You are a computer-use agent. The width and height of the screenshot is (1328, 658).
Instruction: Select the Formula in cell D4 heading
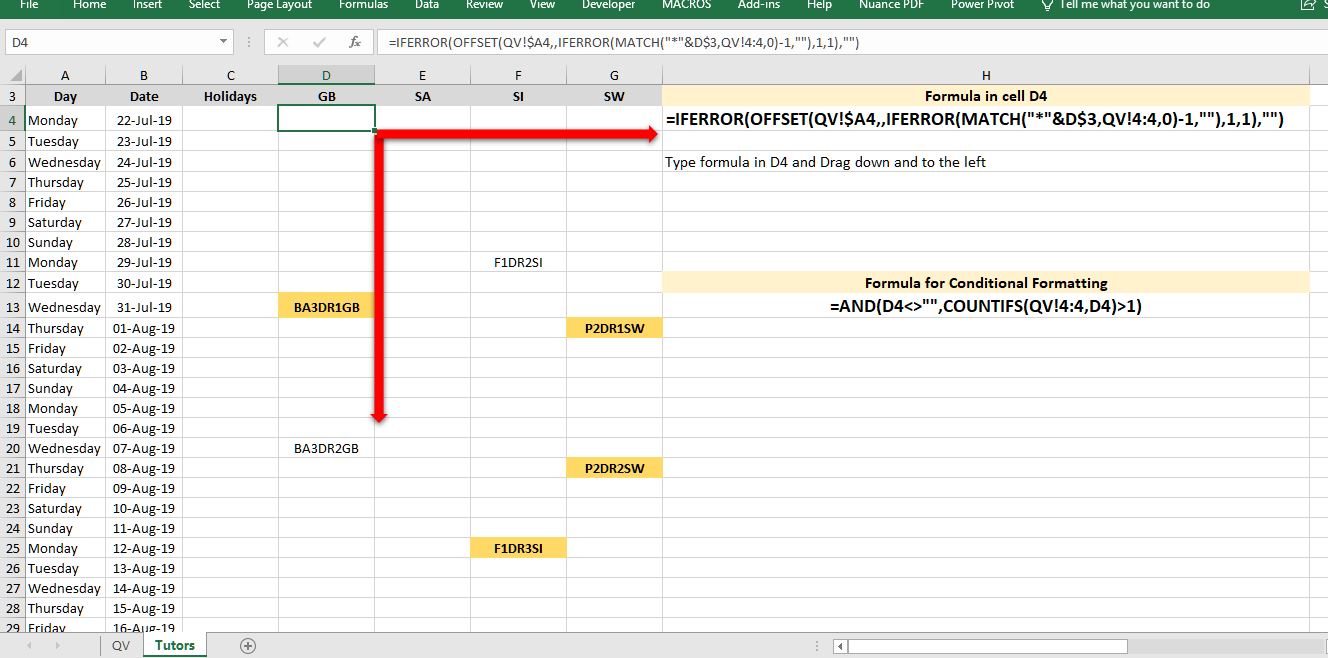pos(986,96)
